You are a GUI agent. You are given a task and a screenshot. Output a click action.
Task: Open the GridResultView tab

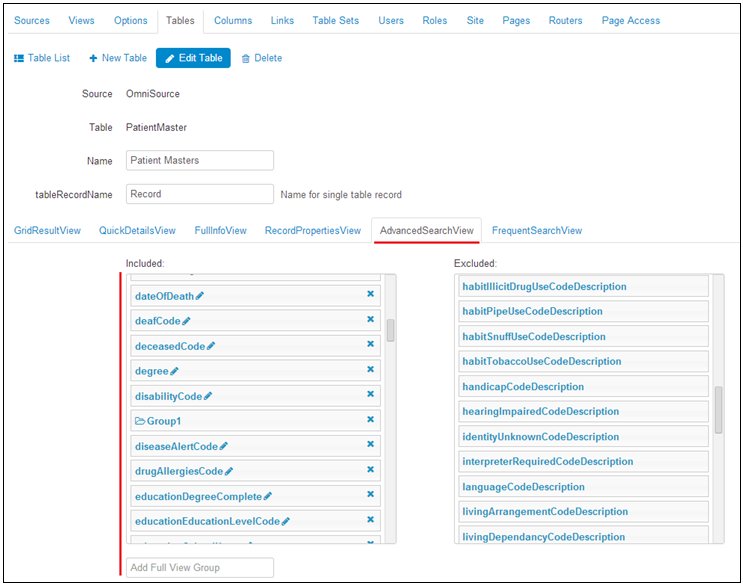[47, 230]
